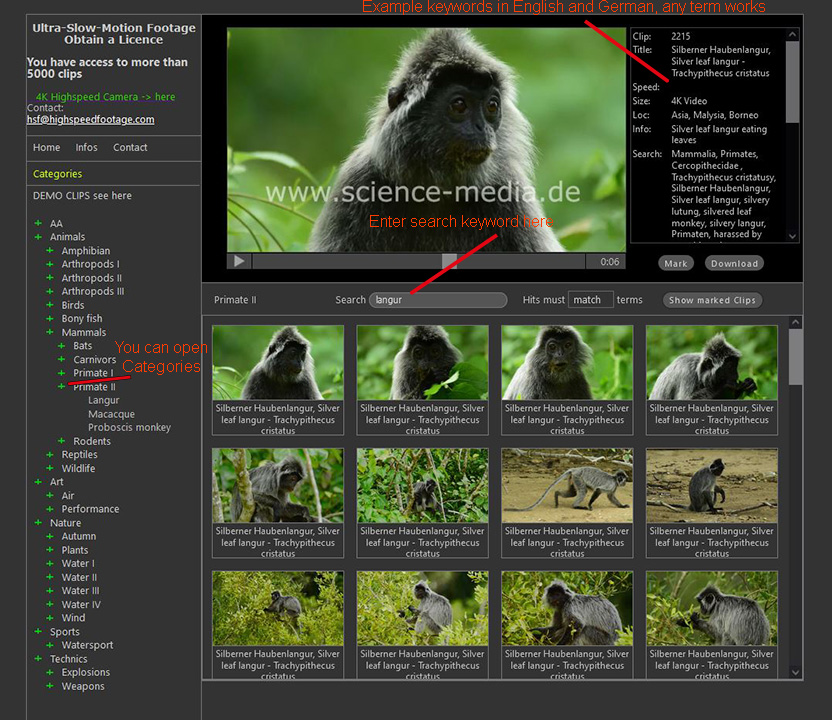Click the Hits must match field
Image resolution: width=832 pixels, height=720 pixels.
pyautogui.click(x=590, y=300)
